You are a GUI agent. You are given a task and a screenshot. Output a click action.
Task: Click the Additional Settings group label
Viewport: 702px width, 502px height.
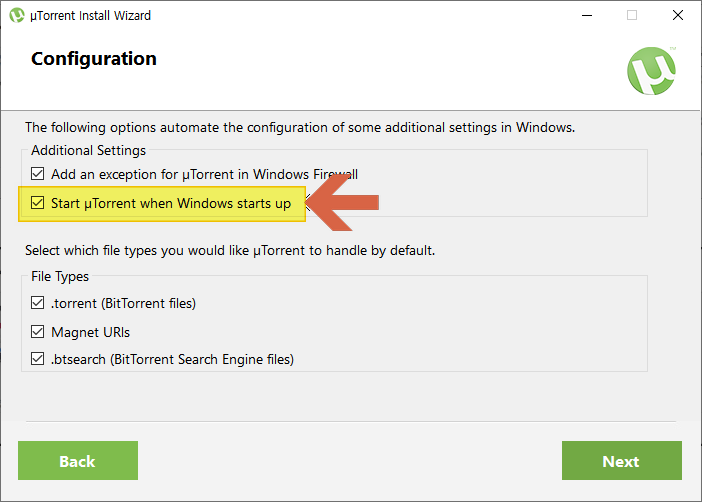point(89,150)
